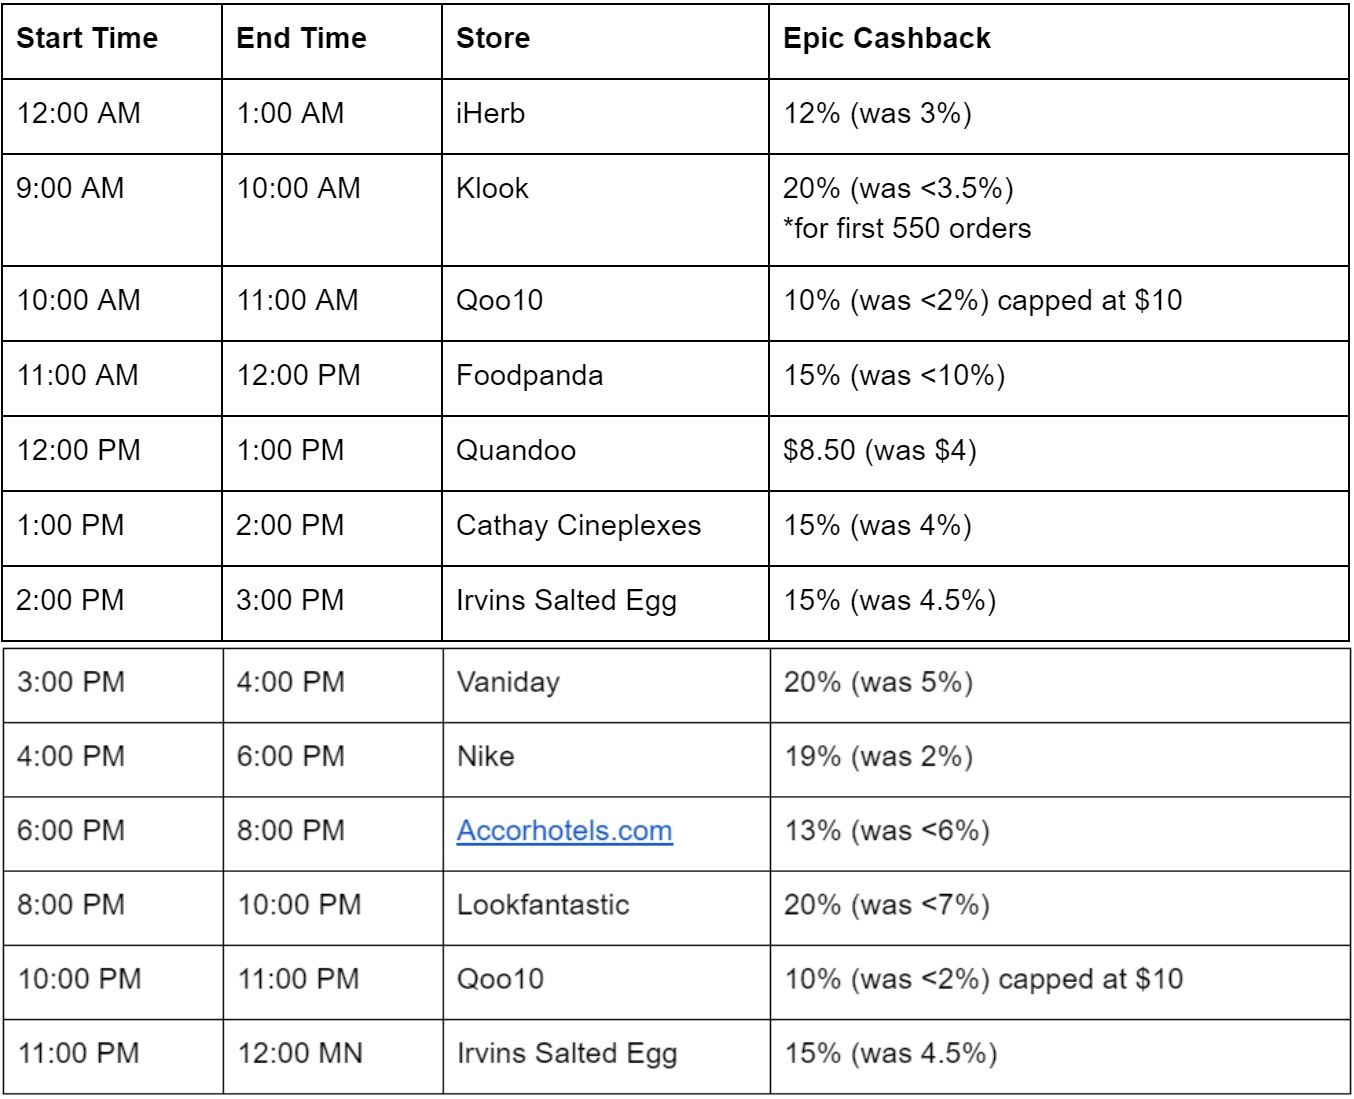Viewport: 1354px width, 1099px height.
Task: Click the Foodpanda store cell
Action: pyautogui.click(x=605, y=377)
